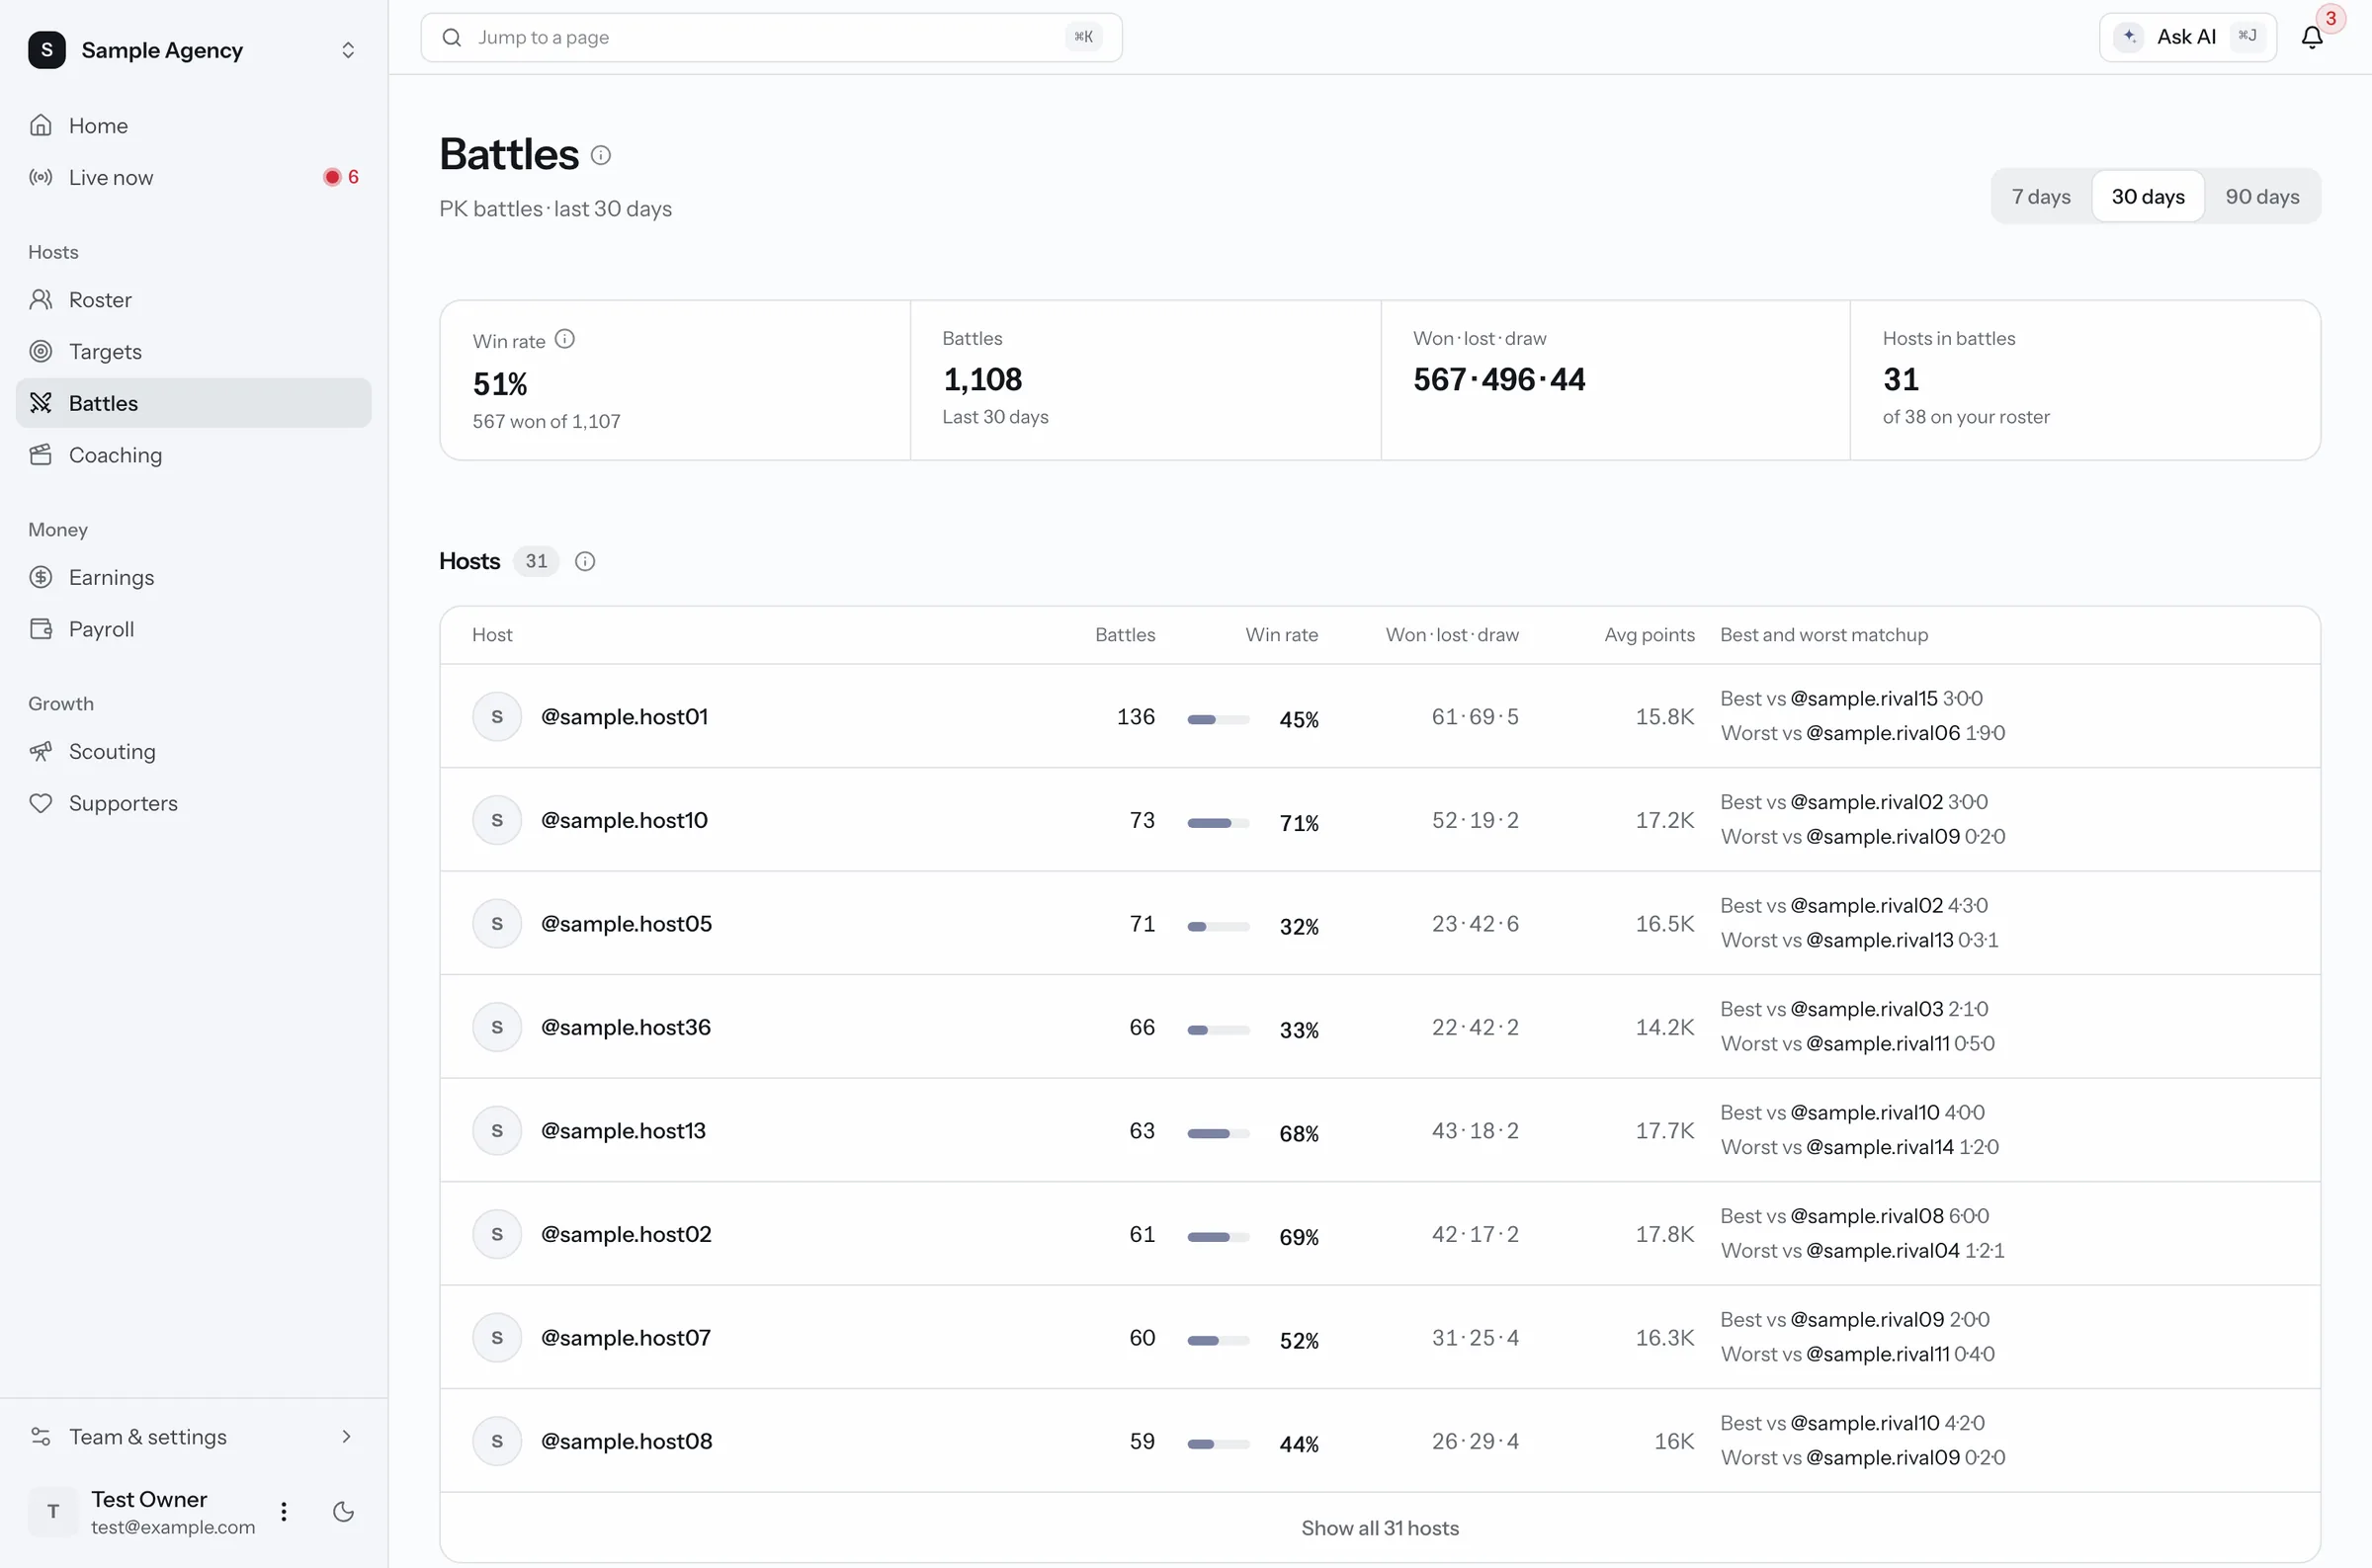Click the @sample.host02 name

point(626,1234)
